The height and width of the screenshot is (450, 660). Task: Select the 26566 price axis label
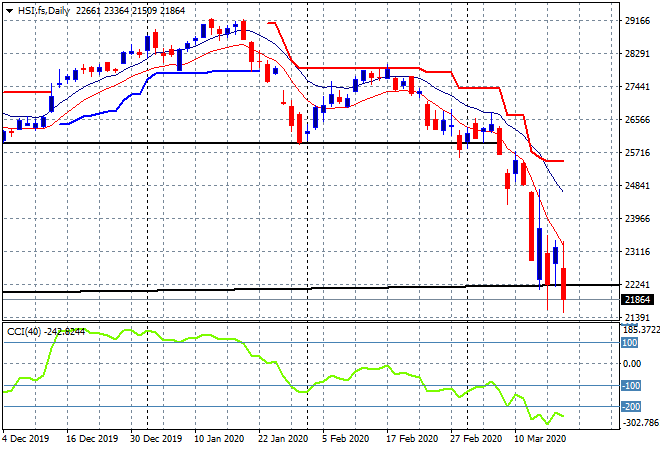[x=637, y=120]
